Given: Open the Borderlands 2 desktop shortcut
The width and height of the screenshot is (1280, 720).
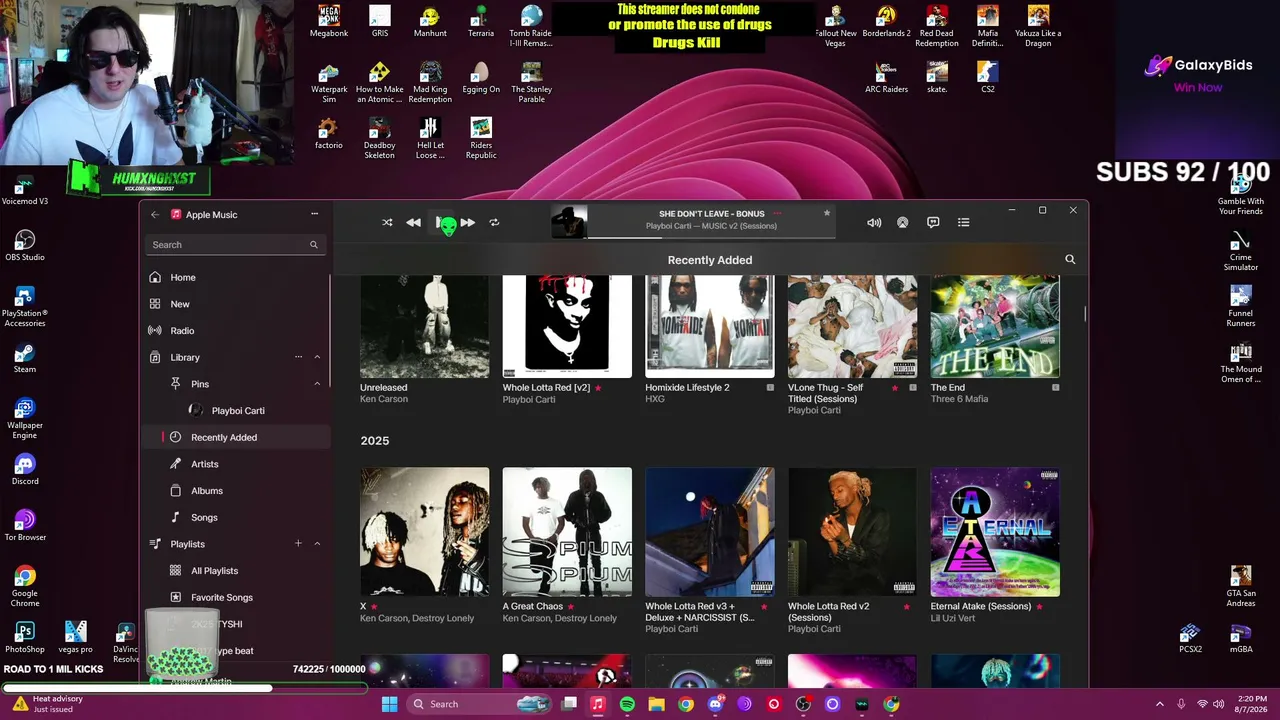Looking at the screenshot, I should tap(886, 22).
